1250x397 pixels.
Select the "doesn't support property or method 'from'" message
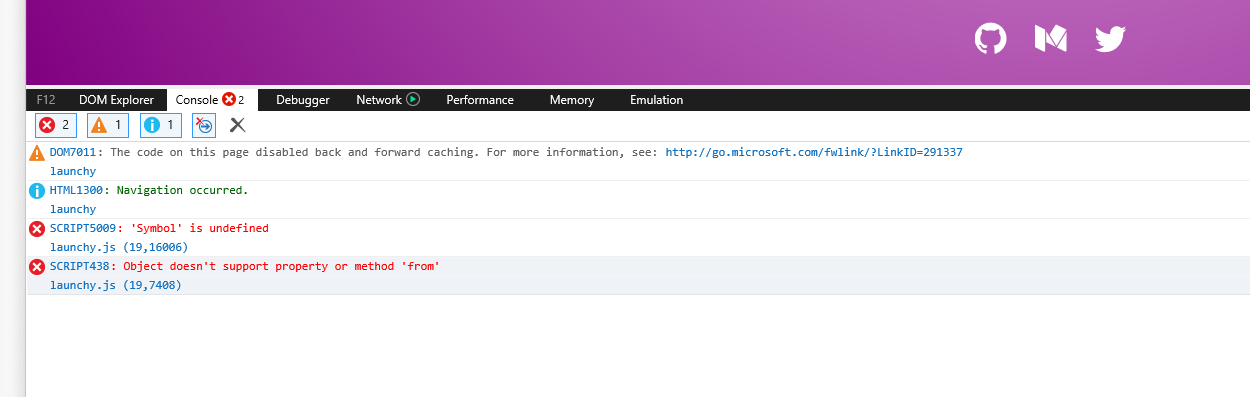tap(303, 266)
